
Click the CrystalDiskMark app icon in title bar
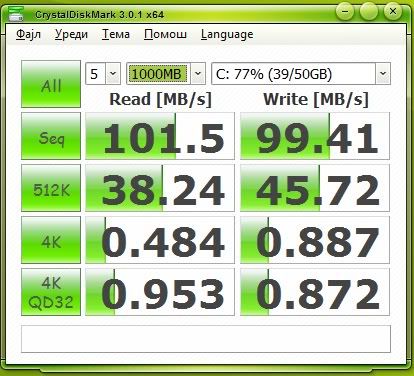[16, 13]
